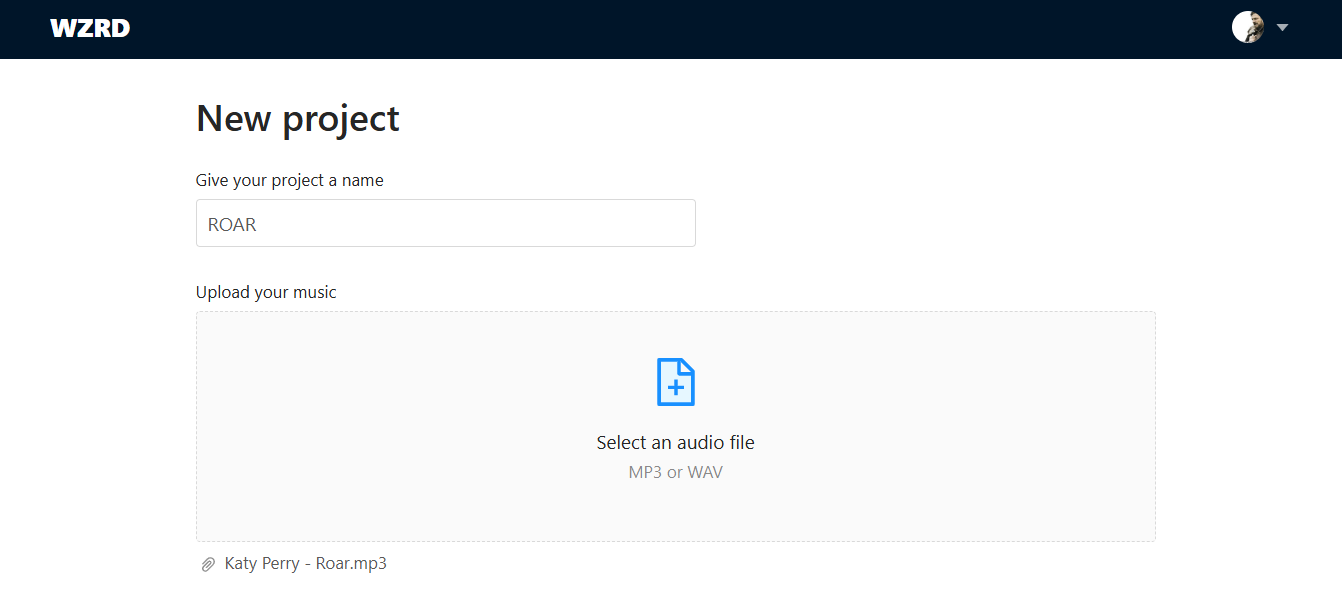
Task: Click the word ROAR in the name field
Action: pos(232,224)
